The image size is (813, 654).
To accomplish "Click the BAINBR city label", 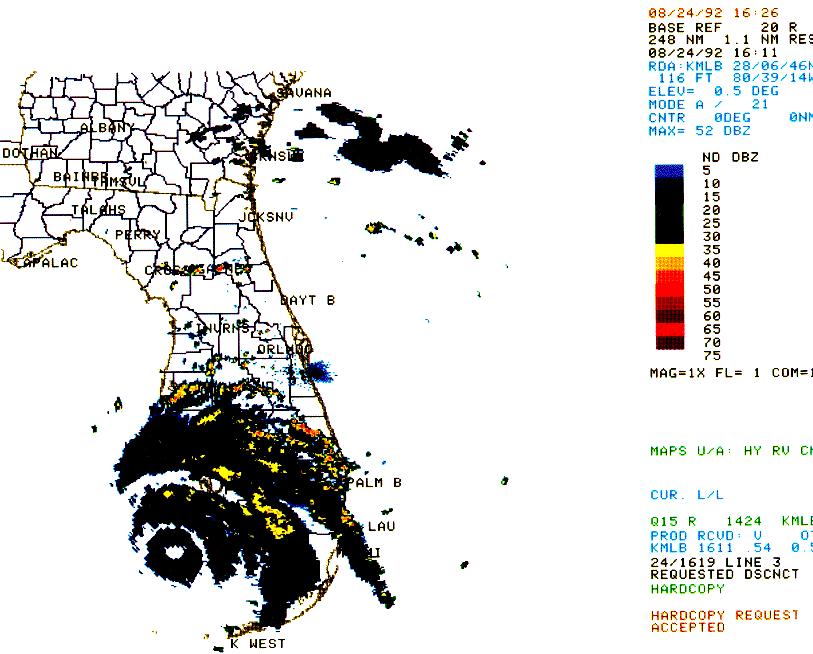I will pos(80,177).
